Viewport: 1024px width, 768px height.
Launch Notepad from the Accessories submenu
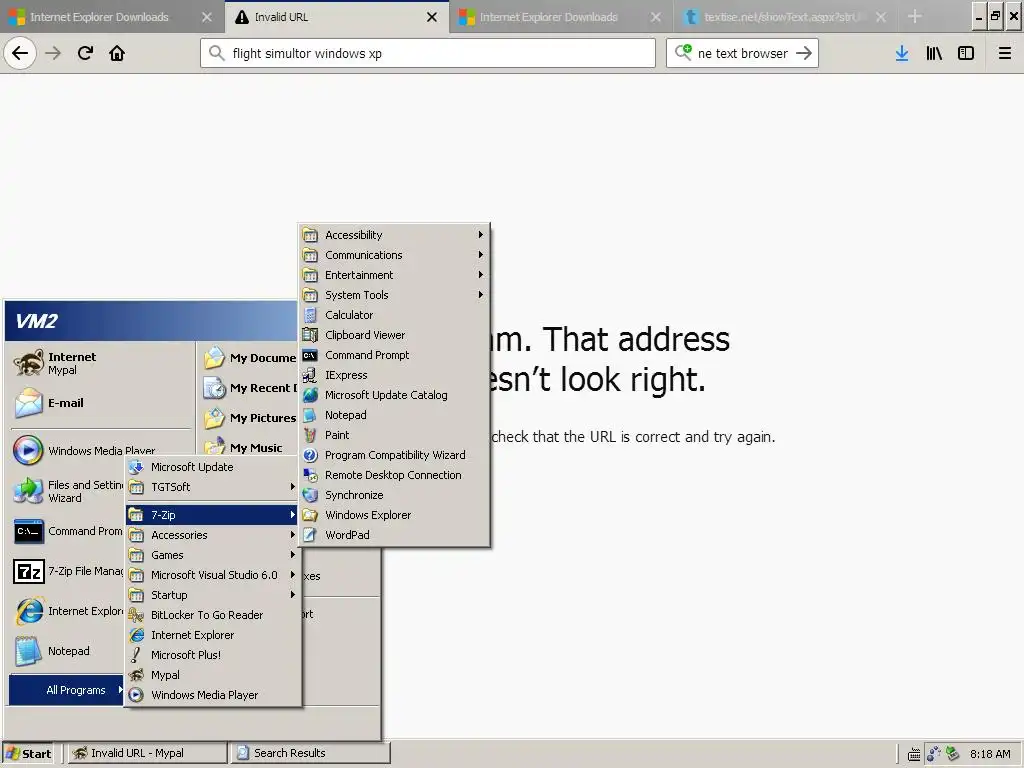coord(394,415)
